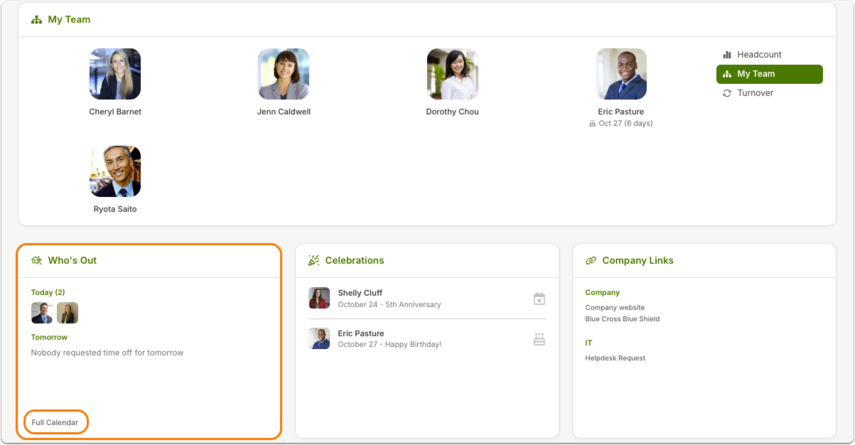Viewport: 855px width, 445px height.
Task: Open Cheryl Barnet's profile photo
Action: click(x=115, y=74)
